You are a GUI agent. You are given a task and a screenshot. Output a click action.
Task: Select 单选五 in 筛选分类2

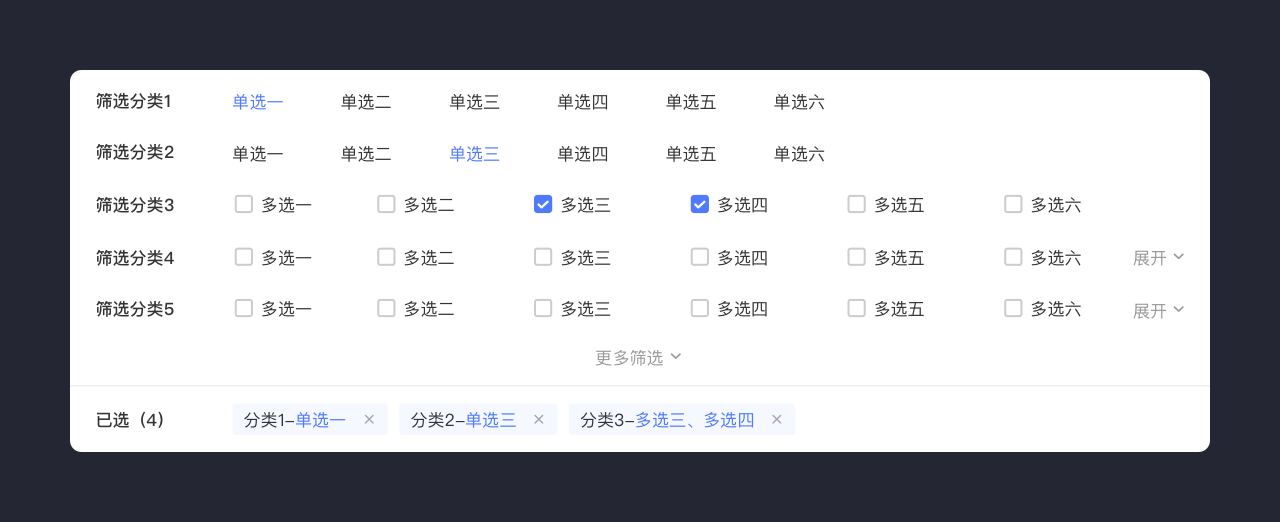tap(691, 153)
